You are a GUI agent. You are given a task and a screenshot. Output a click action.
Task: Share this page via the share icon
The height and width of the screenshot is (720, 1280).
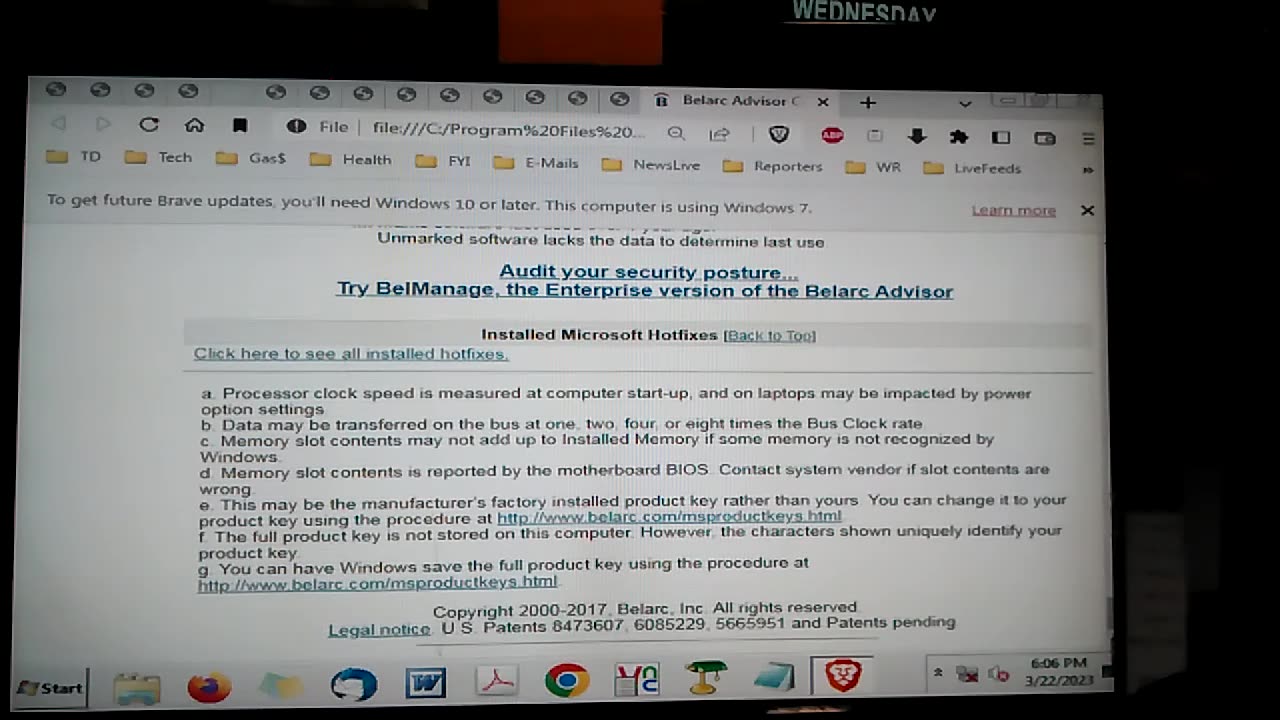719,134
